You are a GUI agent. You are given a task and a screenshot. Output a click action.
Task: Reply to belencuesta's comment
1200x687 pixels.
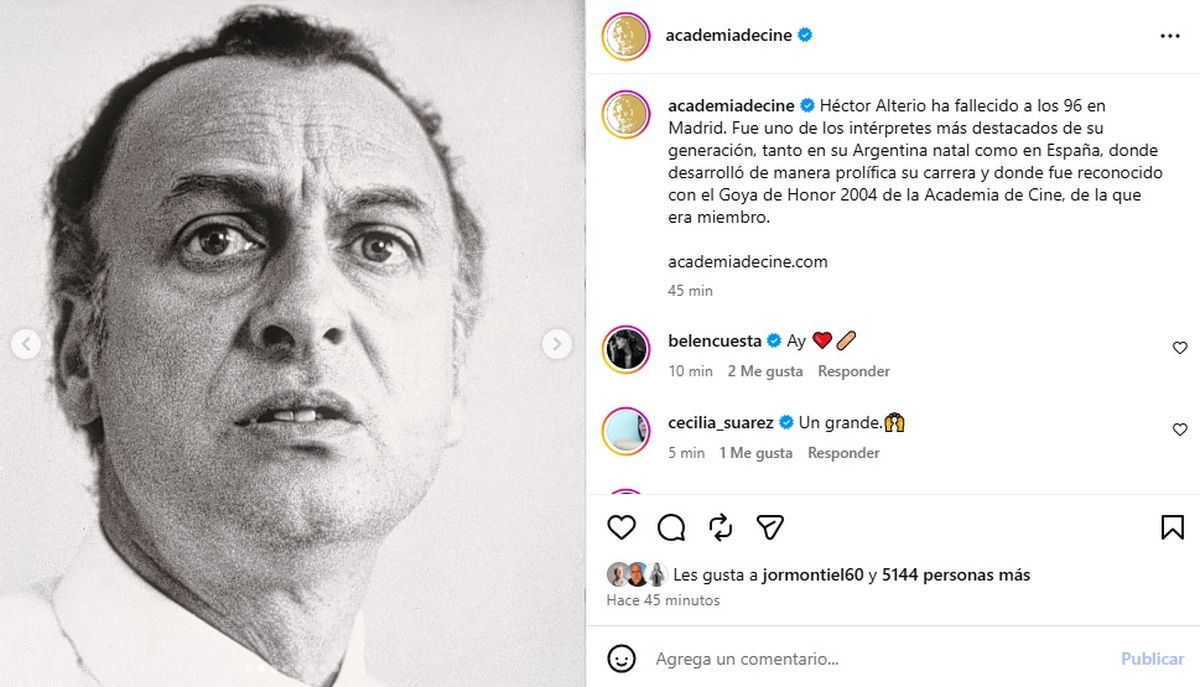(853, 371)
